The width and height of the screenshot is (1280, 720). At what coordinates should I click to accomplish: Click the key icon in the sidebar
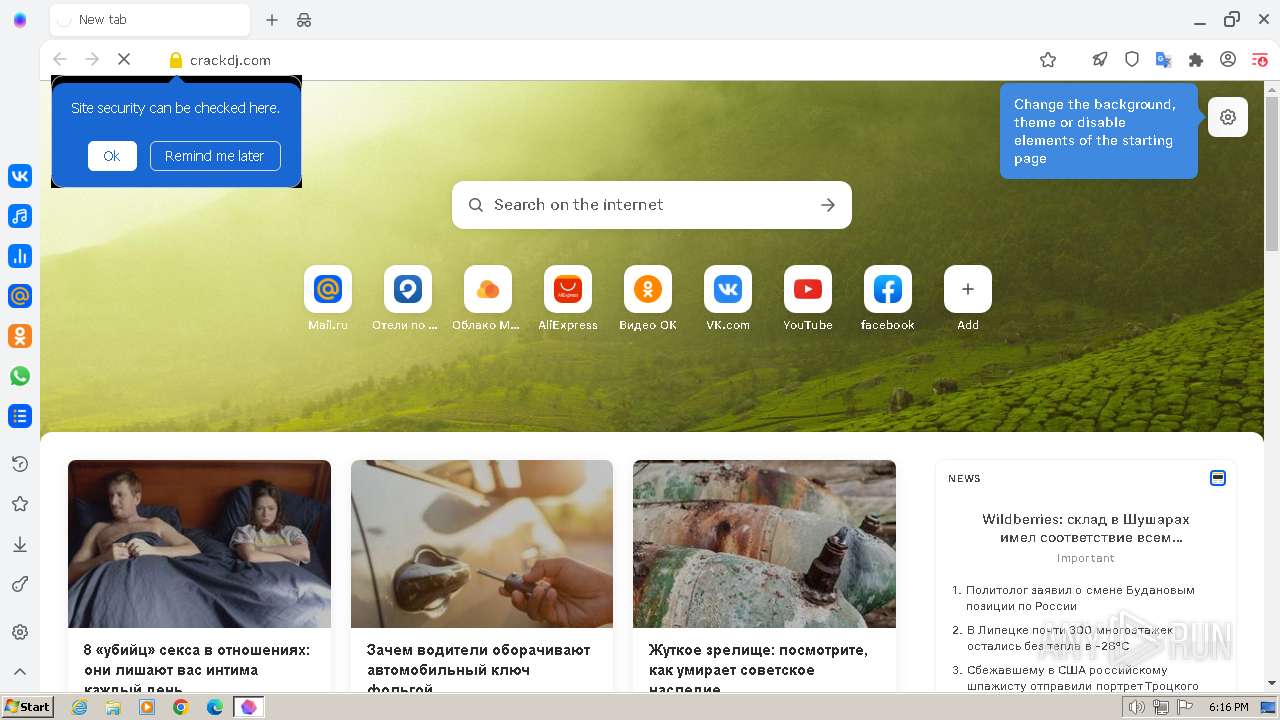(x=20, y=584)
